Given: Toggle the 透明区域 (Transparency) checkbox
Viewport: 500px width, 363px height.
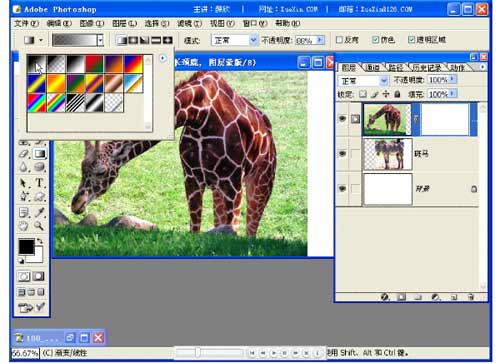Looking at the screenshot, I should coord(412,40).
